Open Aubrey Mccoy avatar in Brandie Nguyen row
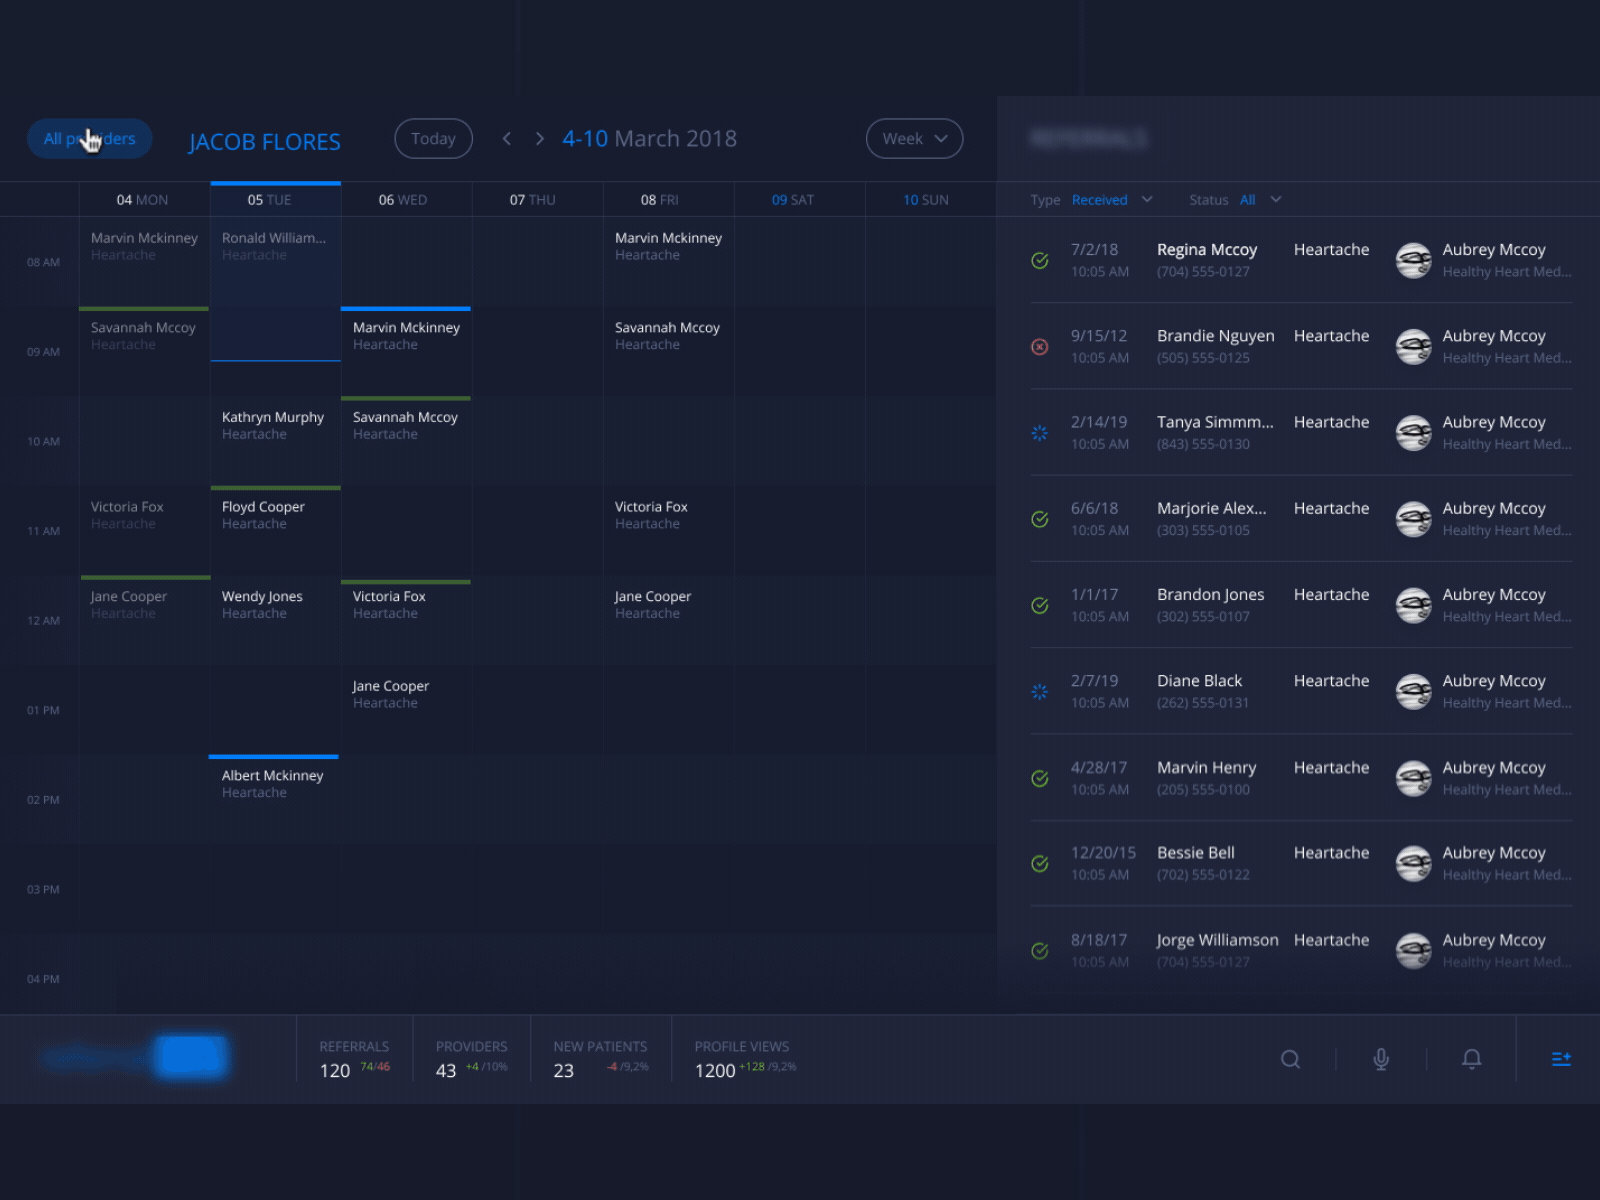Screen dimensions: 1600x1200 point(1413,347)
